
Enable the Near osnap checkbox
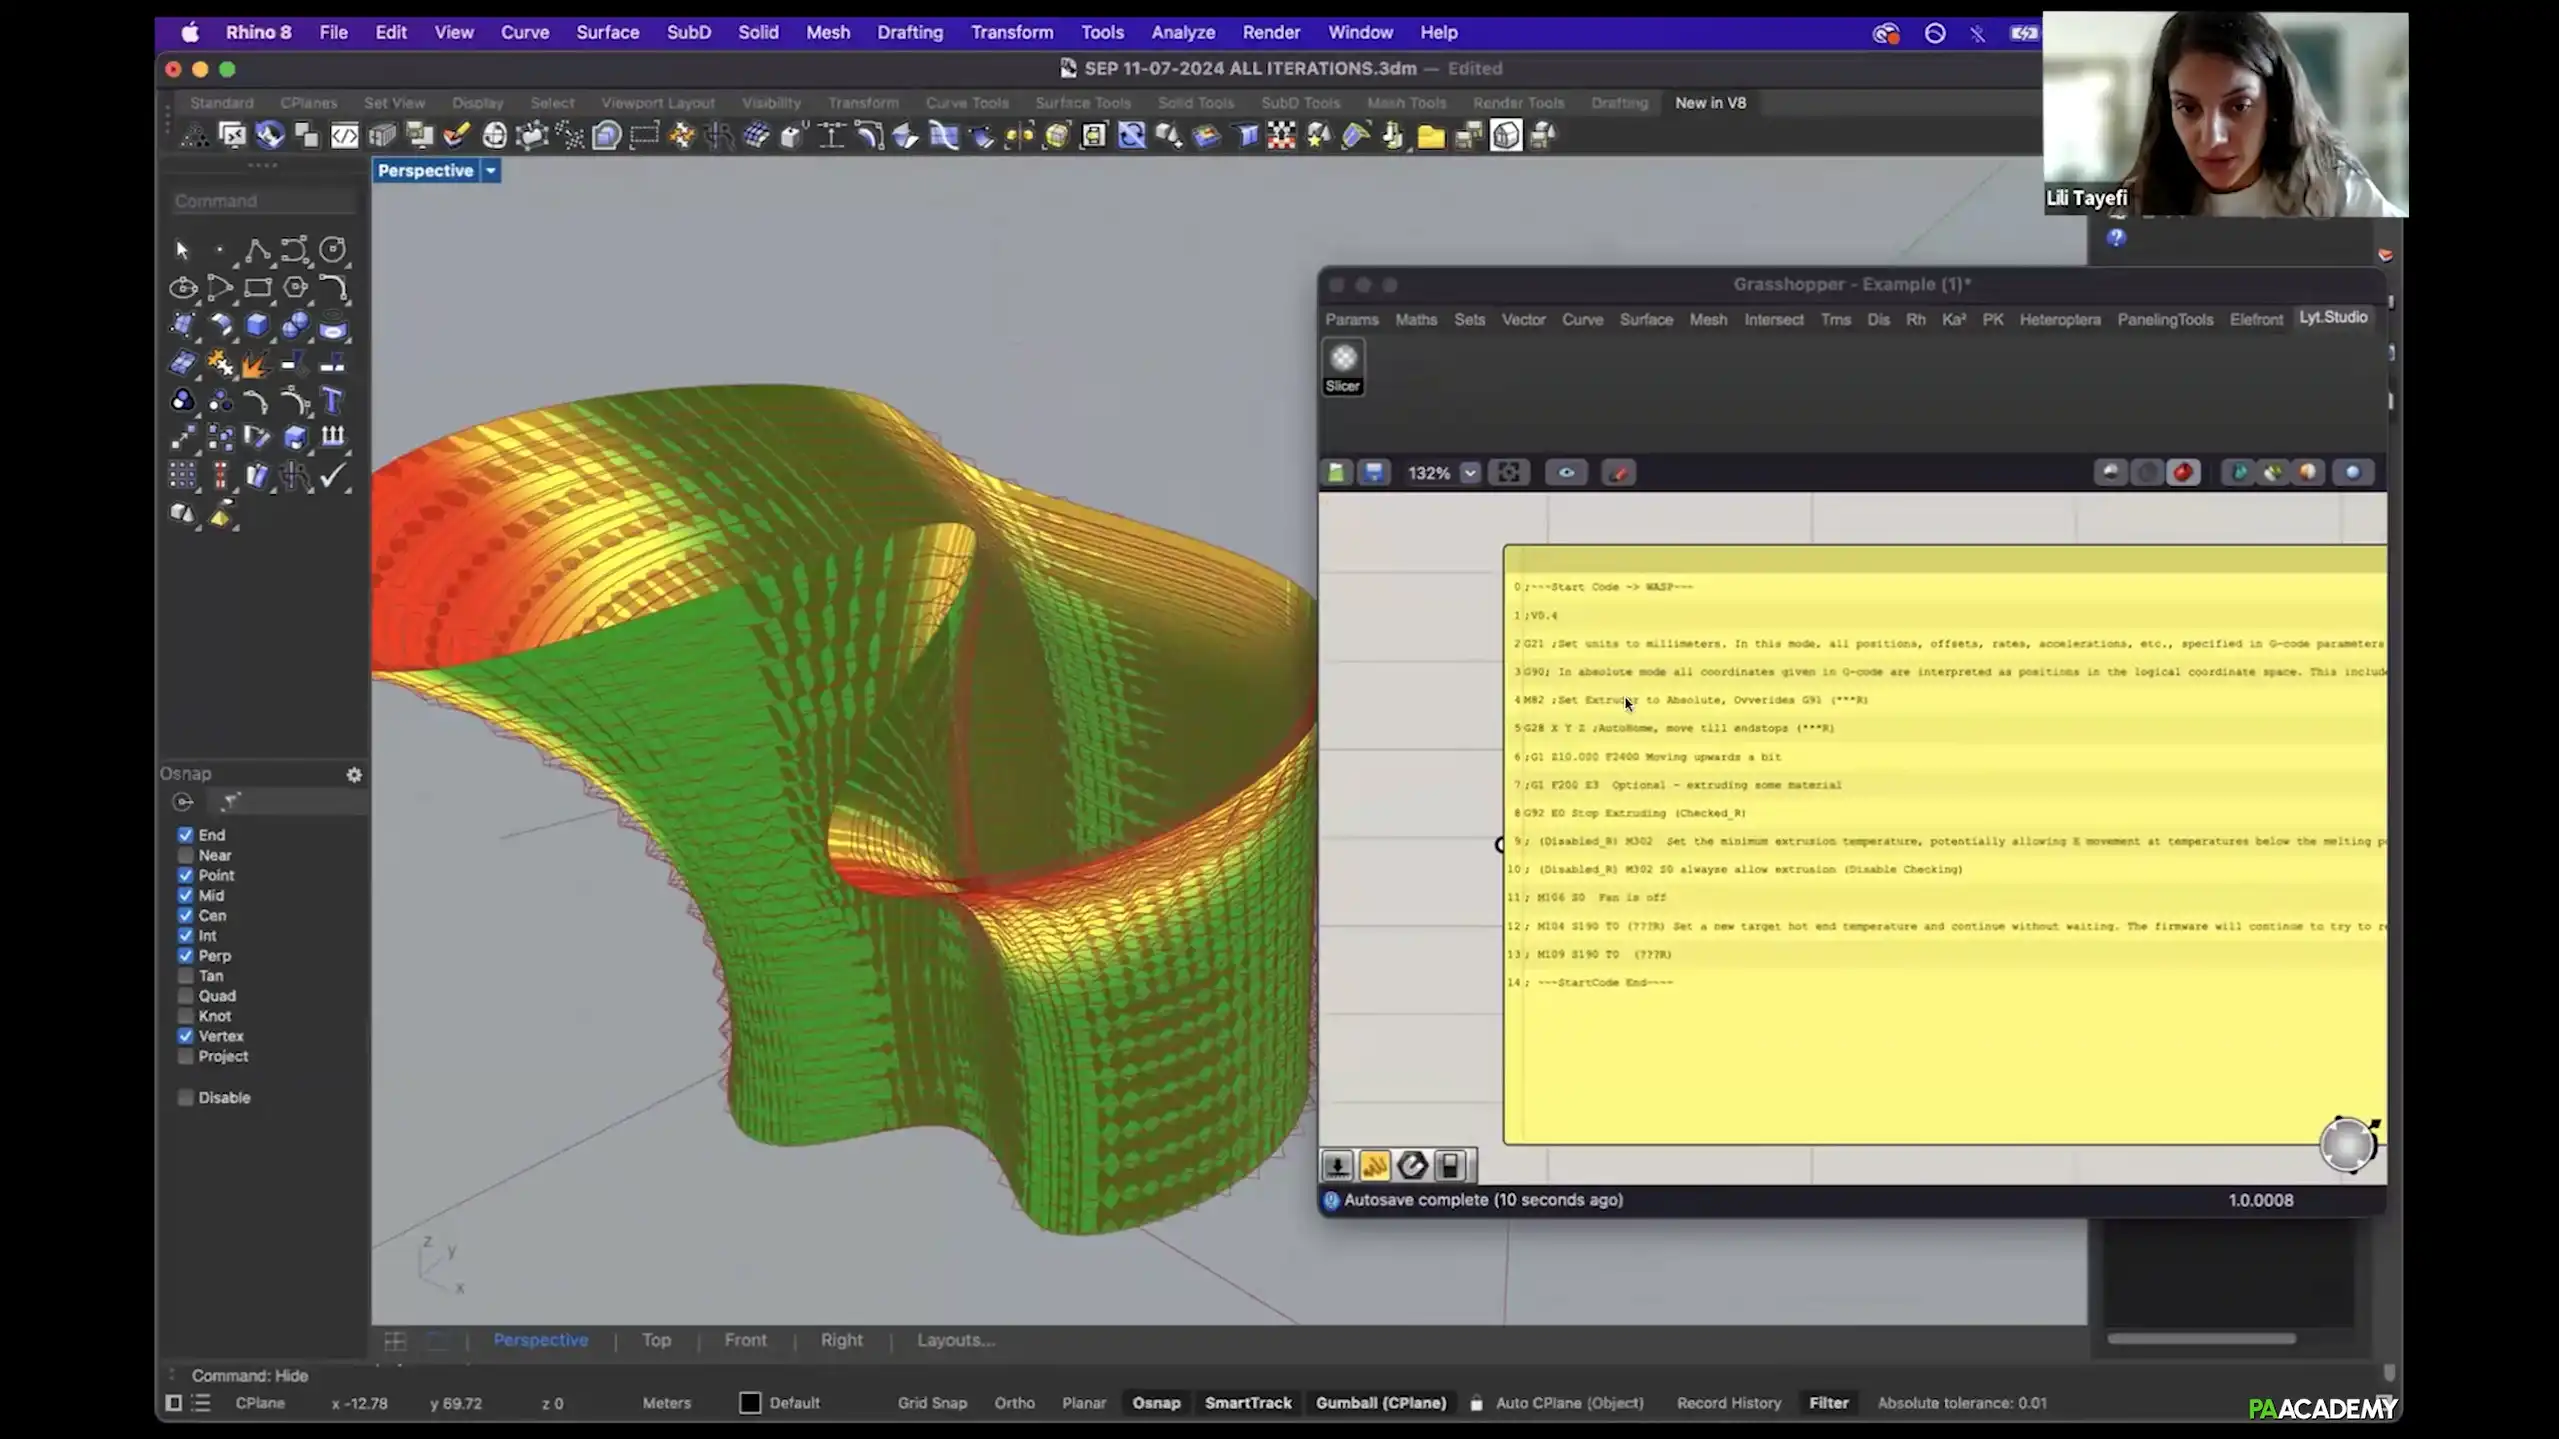point(186,855)
